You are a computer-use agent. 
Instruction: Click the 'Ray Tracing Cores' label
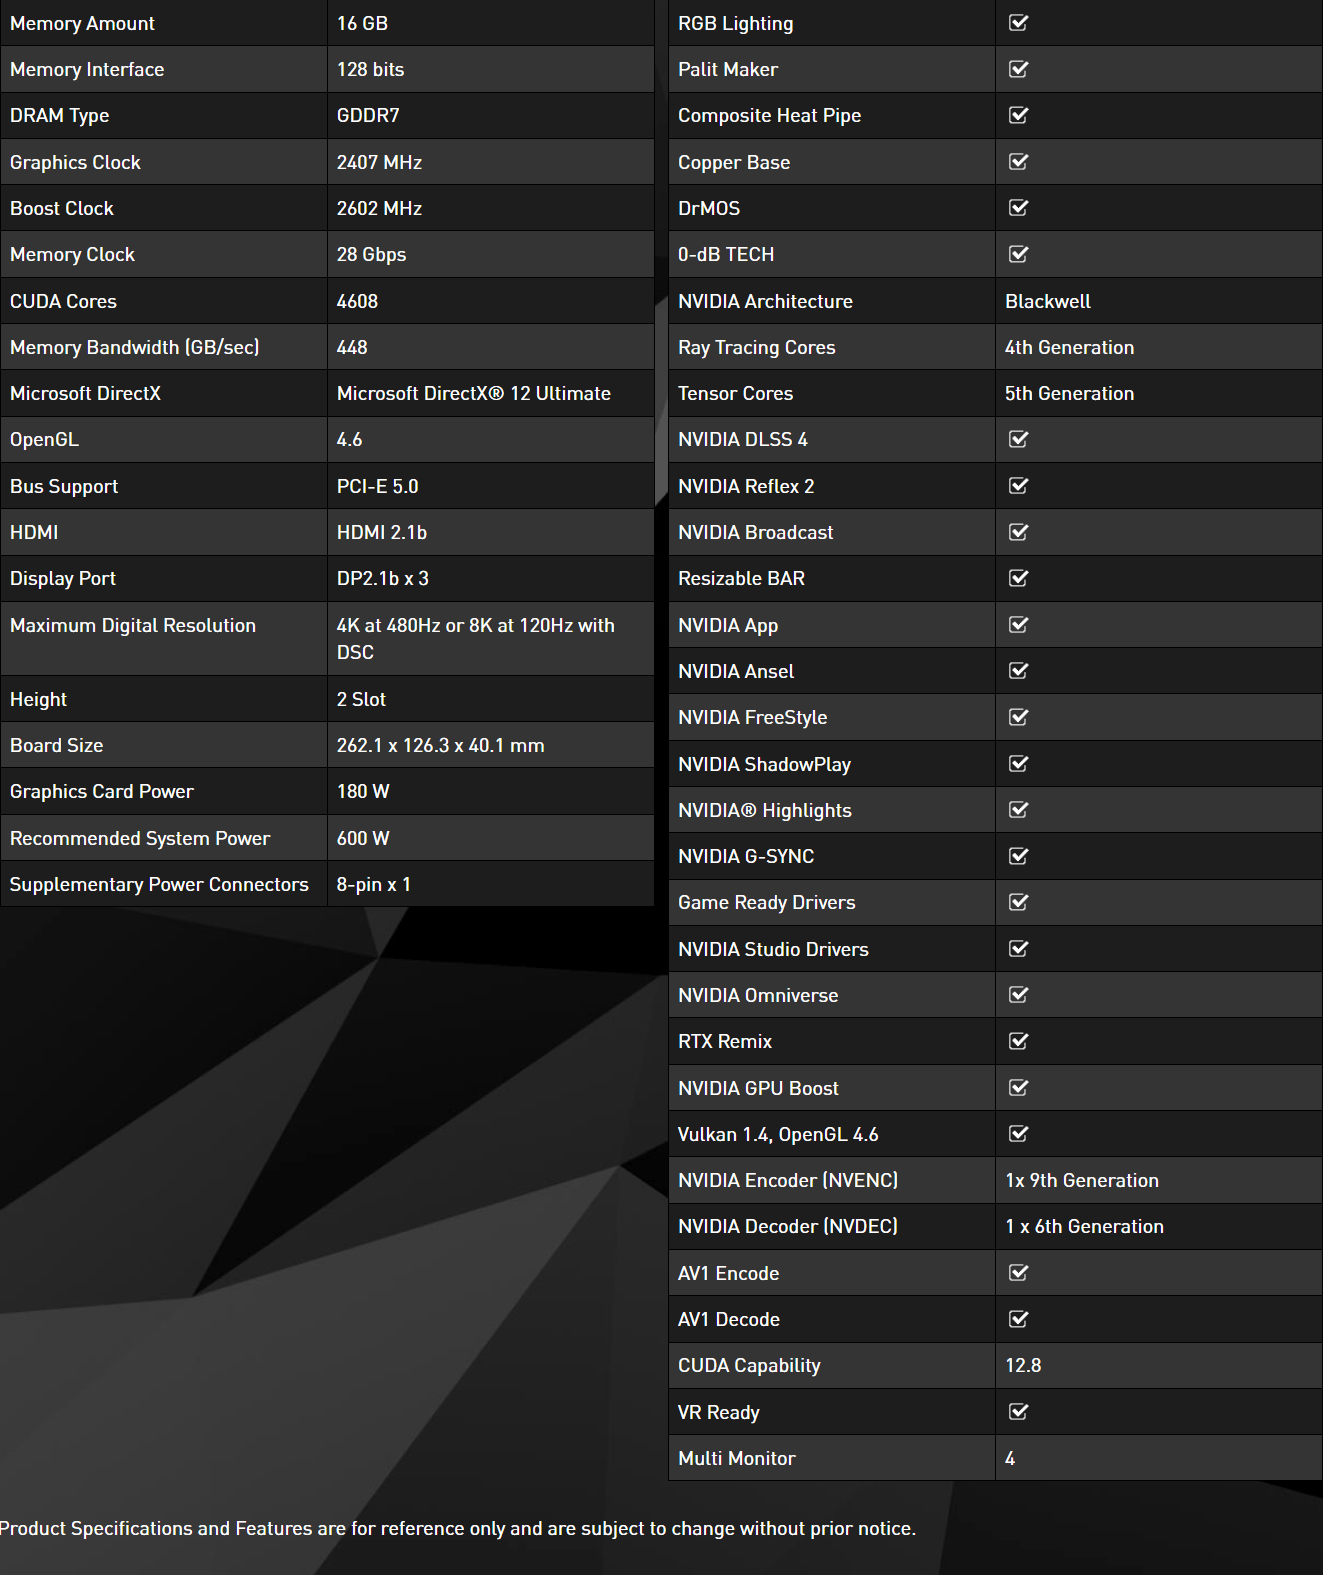757,347
